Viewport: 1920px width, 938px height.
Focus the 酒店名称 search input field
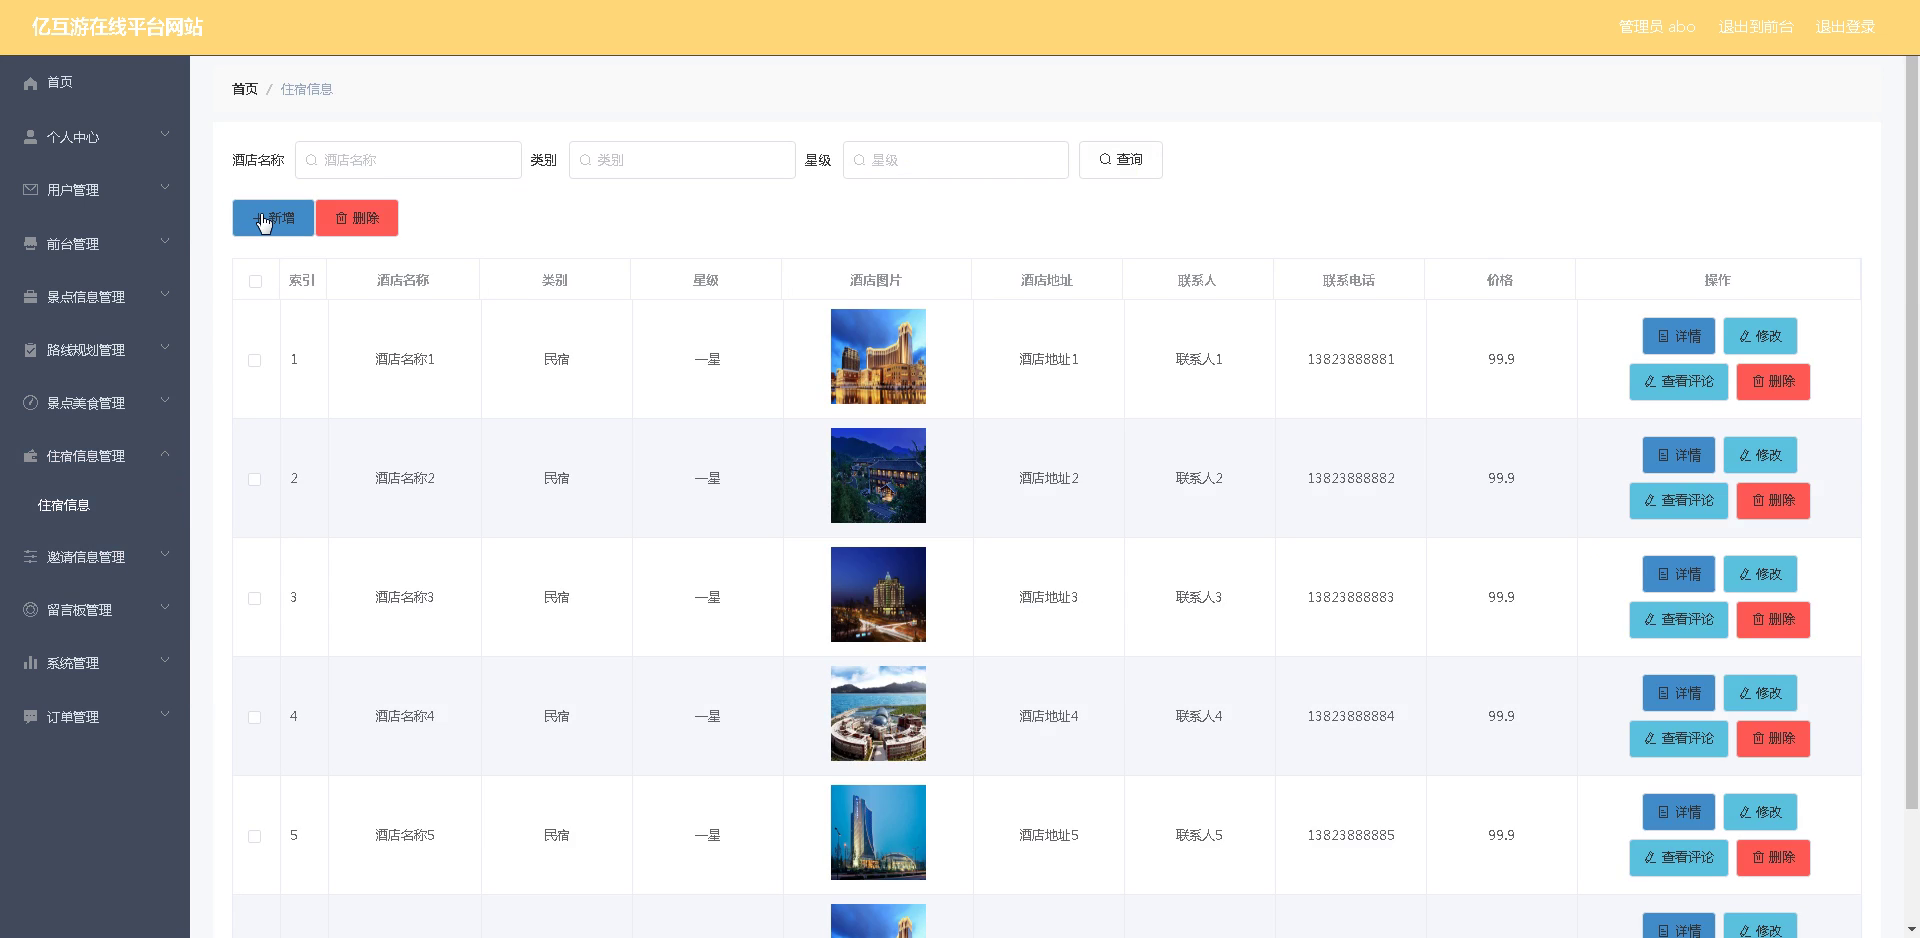pyautogui.click(x=408, y=160)
